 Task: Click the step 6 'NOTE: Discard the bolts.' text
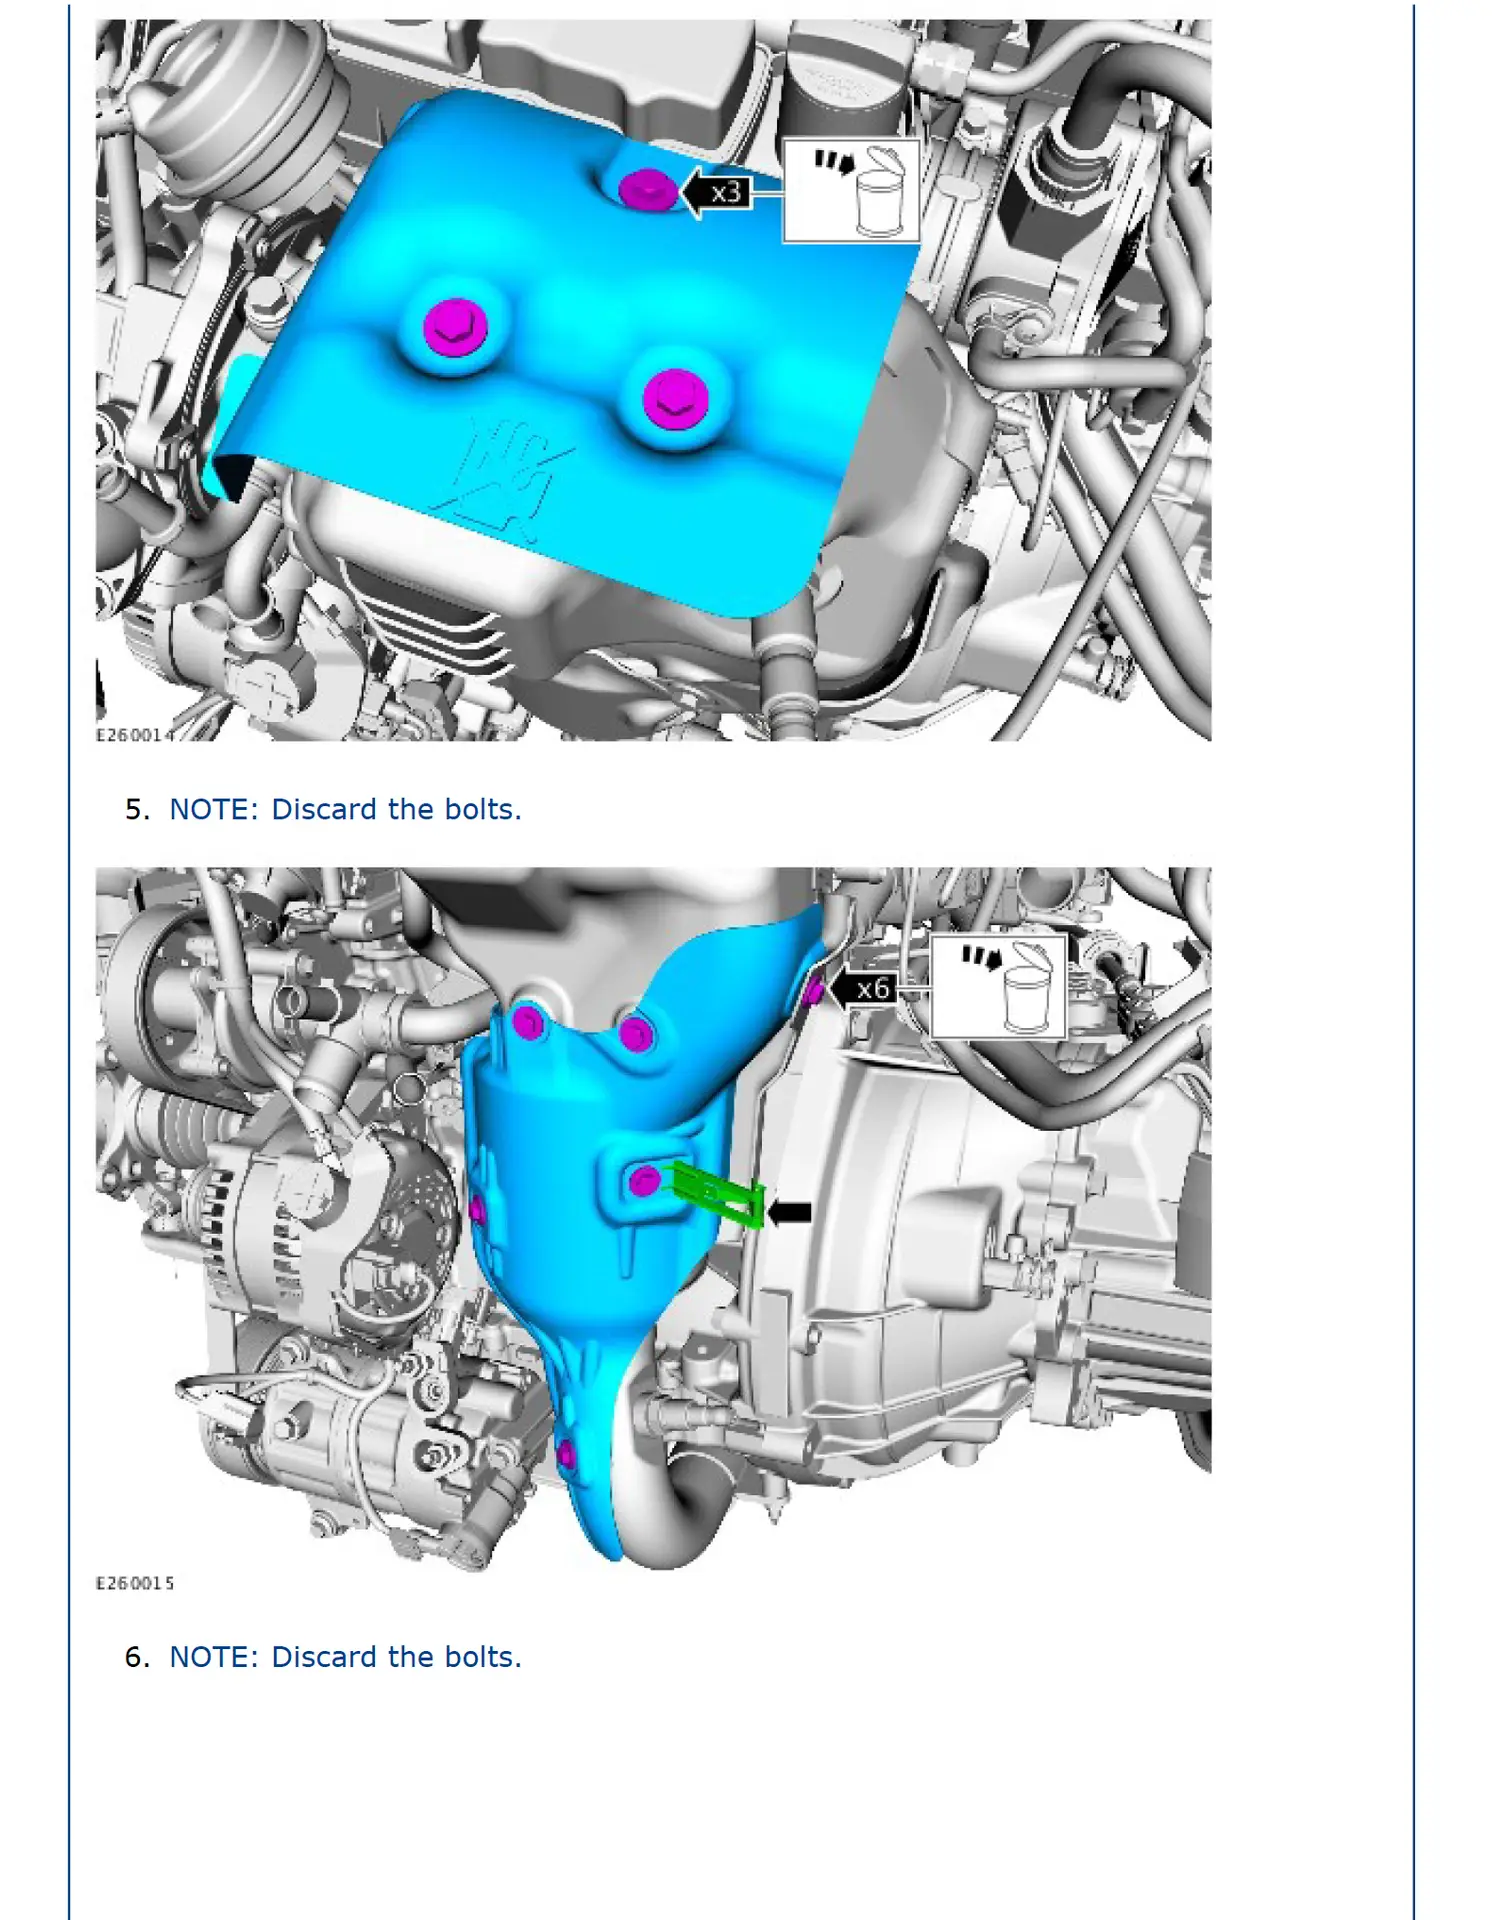[x=345, y=1657]
